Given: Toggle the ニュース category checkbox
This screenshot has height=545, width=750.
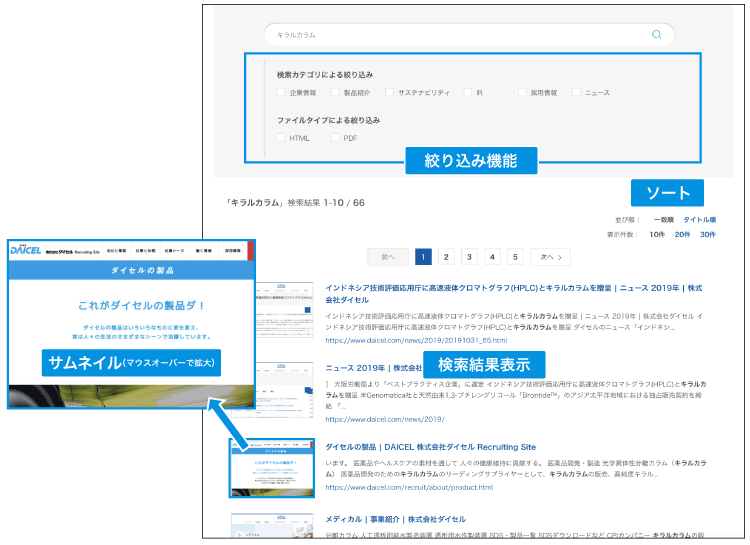Looking at the screenshot, I should (576, 92).
